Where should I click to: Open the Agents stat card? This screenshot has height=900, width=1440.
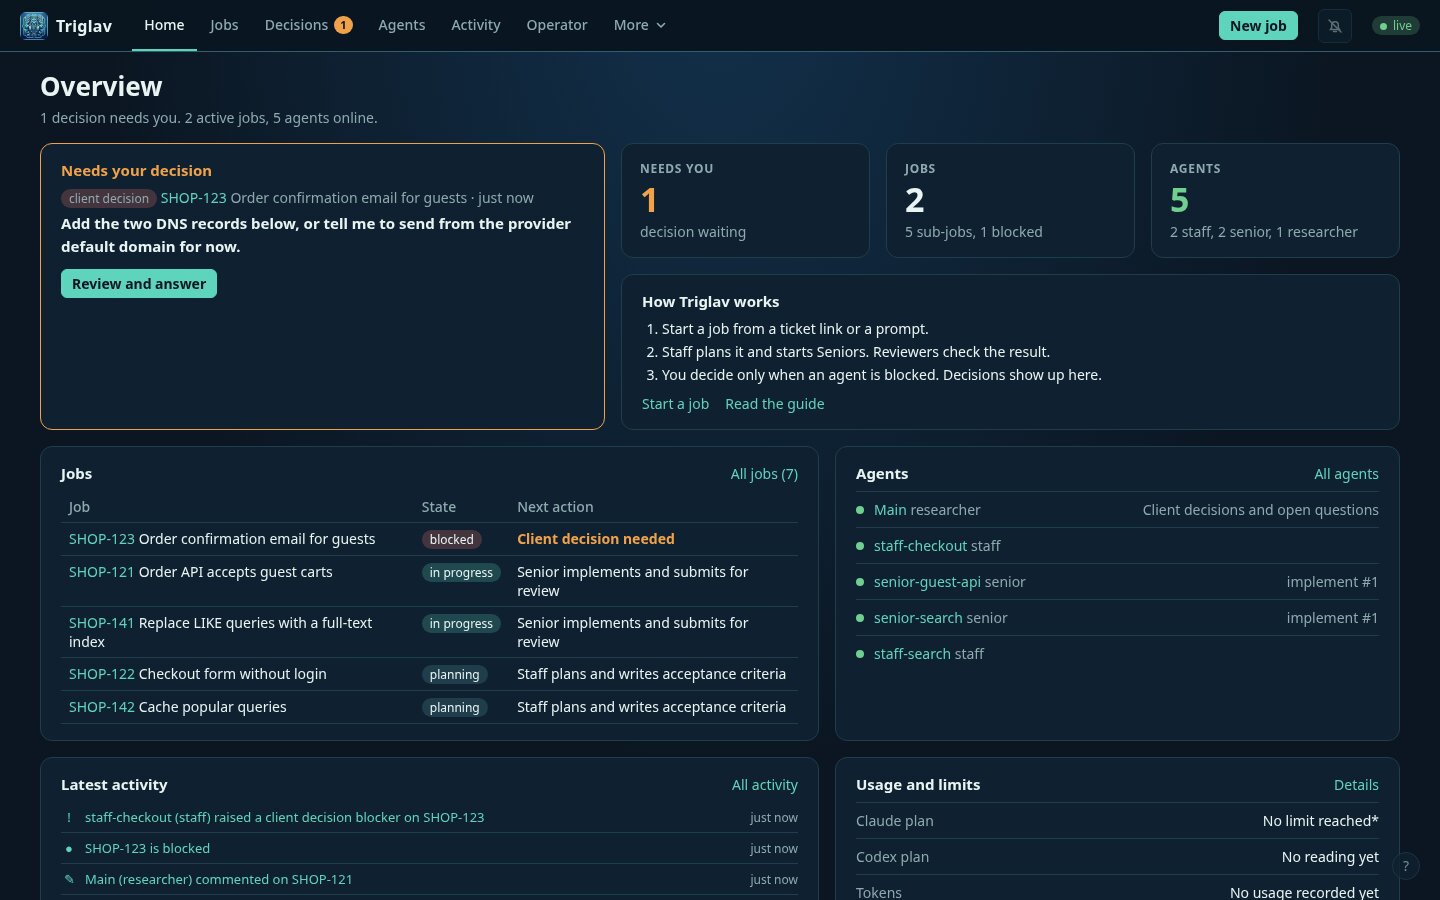(x=1275, y=200)
